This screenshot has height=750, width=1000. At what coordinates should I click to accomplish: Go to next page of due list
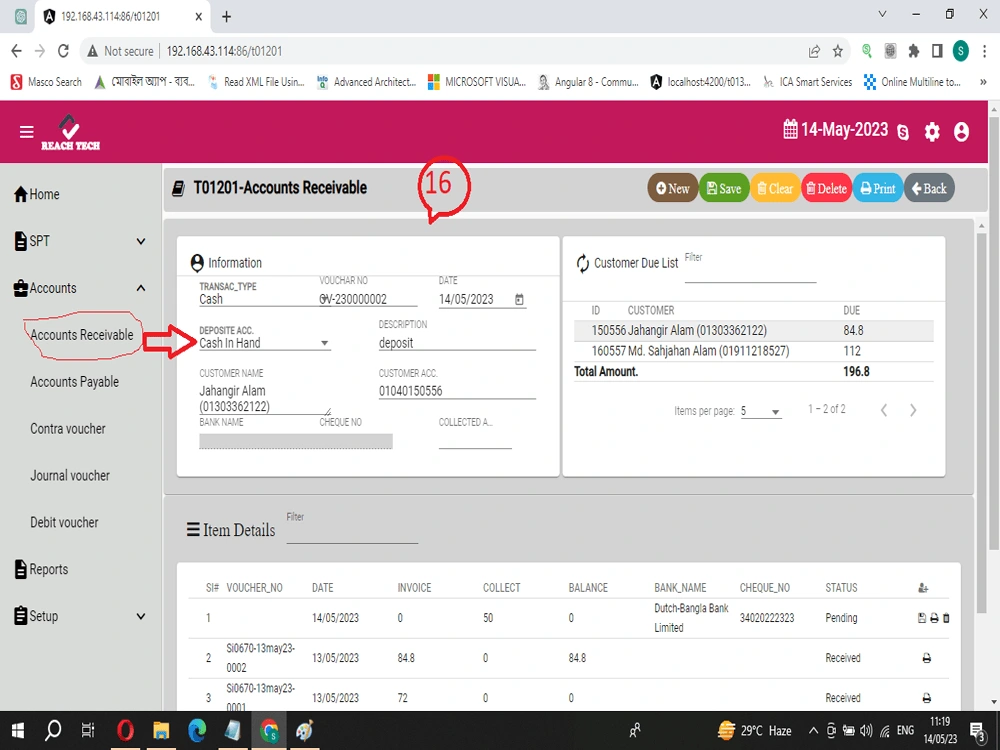pyautogui.click(x=913, y=410)
